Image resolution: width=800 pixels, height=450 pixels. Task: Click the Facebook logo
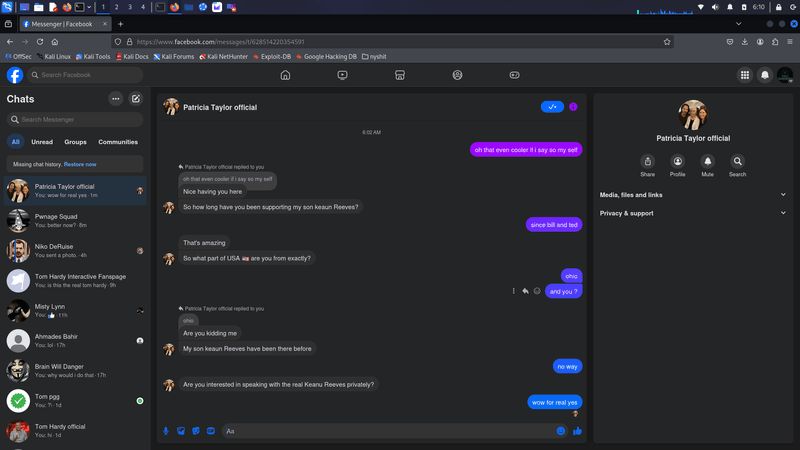[15, 75]
